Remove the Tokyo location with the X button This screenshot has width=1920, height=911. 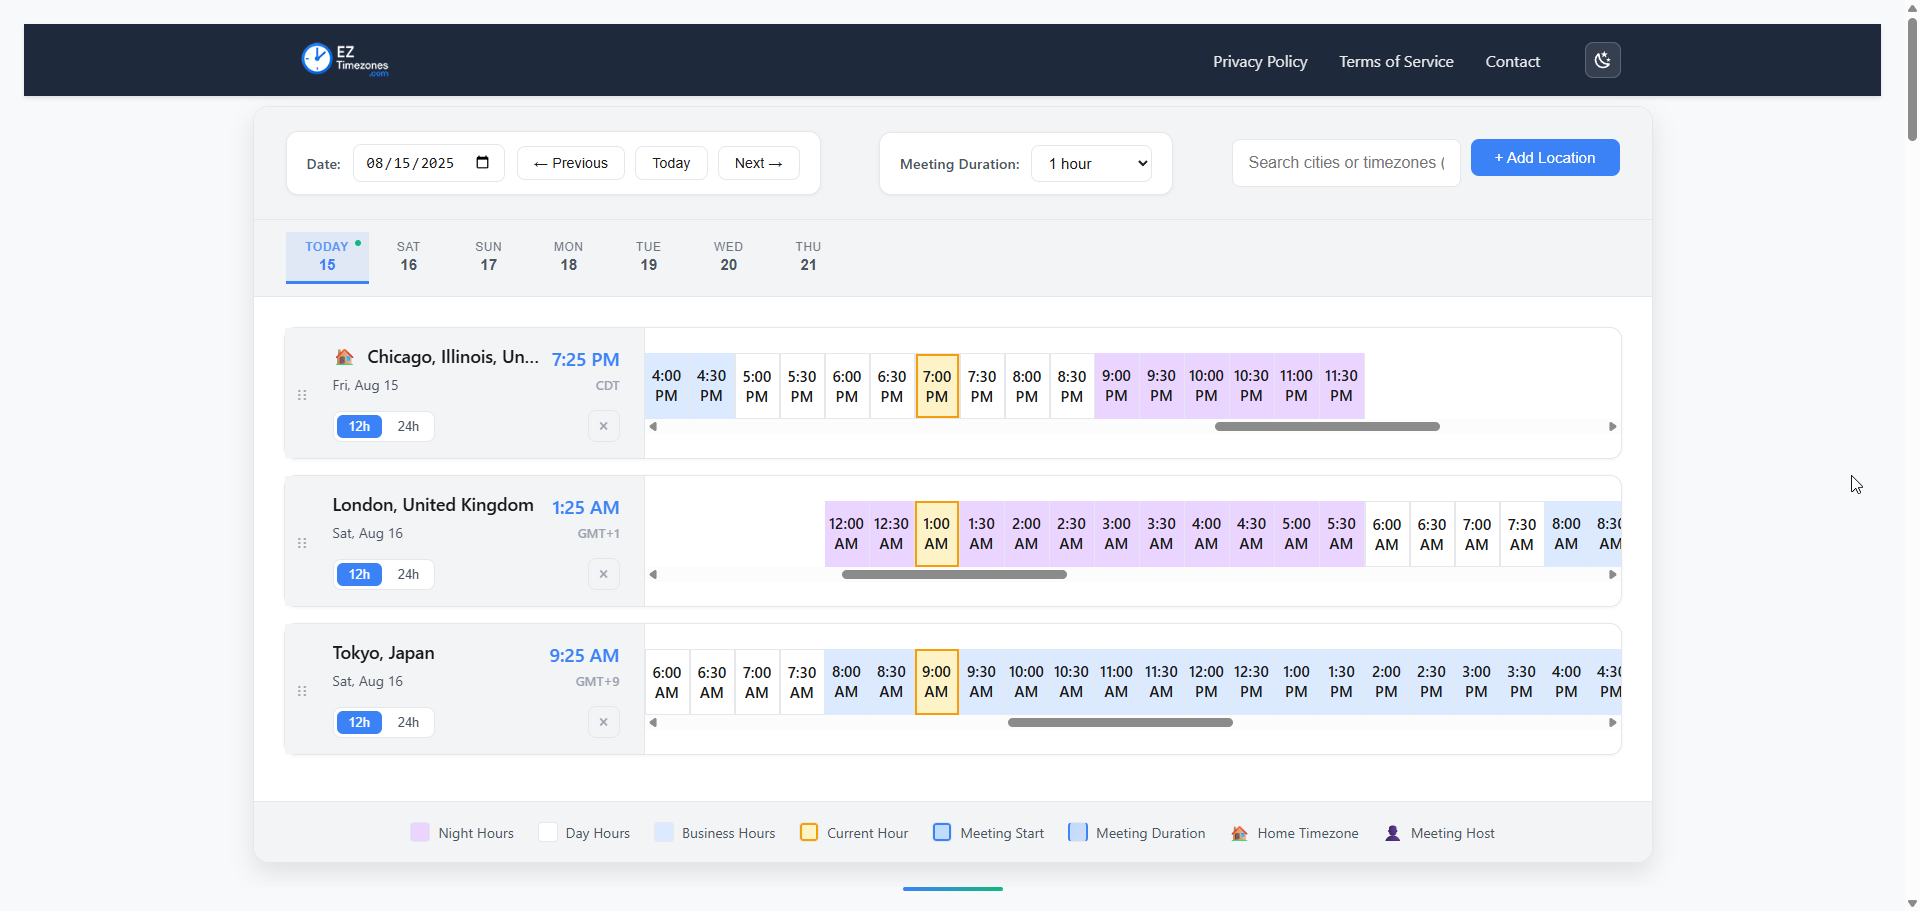coord(603,722)
